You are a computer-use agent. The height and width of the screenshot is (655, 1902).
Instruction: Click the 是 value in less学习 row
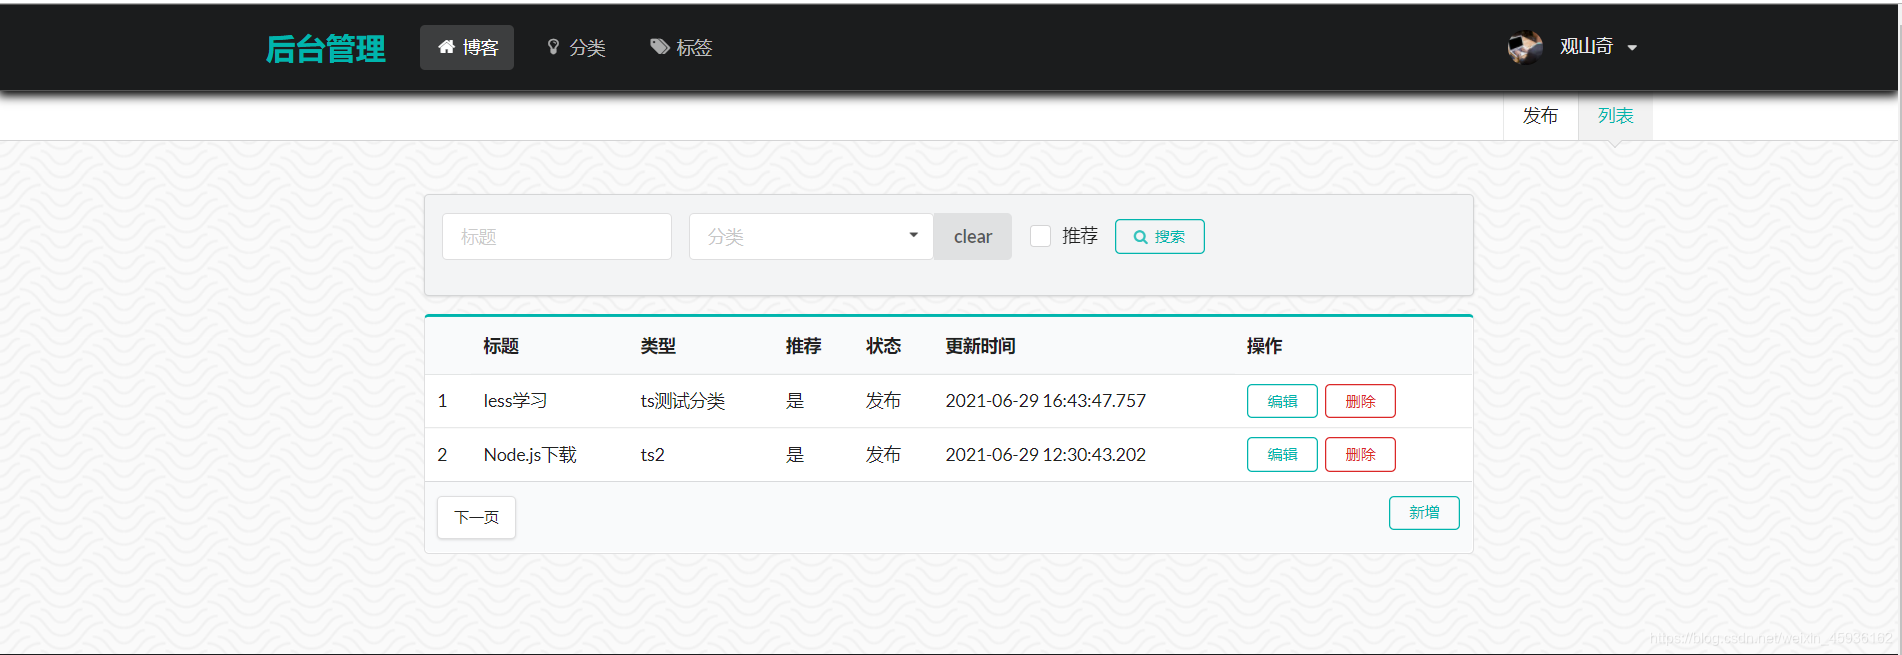(x=795, y=401)
